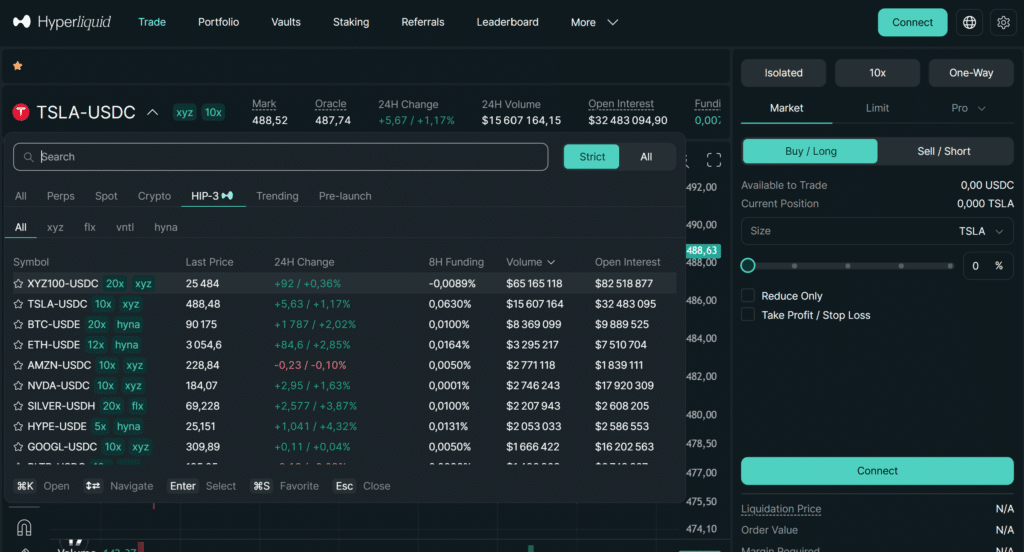
Task: Switch to HIP-3 market tab
Action: click(x=212, y=196)
